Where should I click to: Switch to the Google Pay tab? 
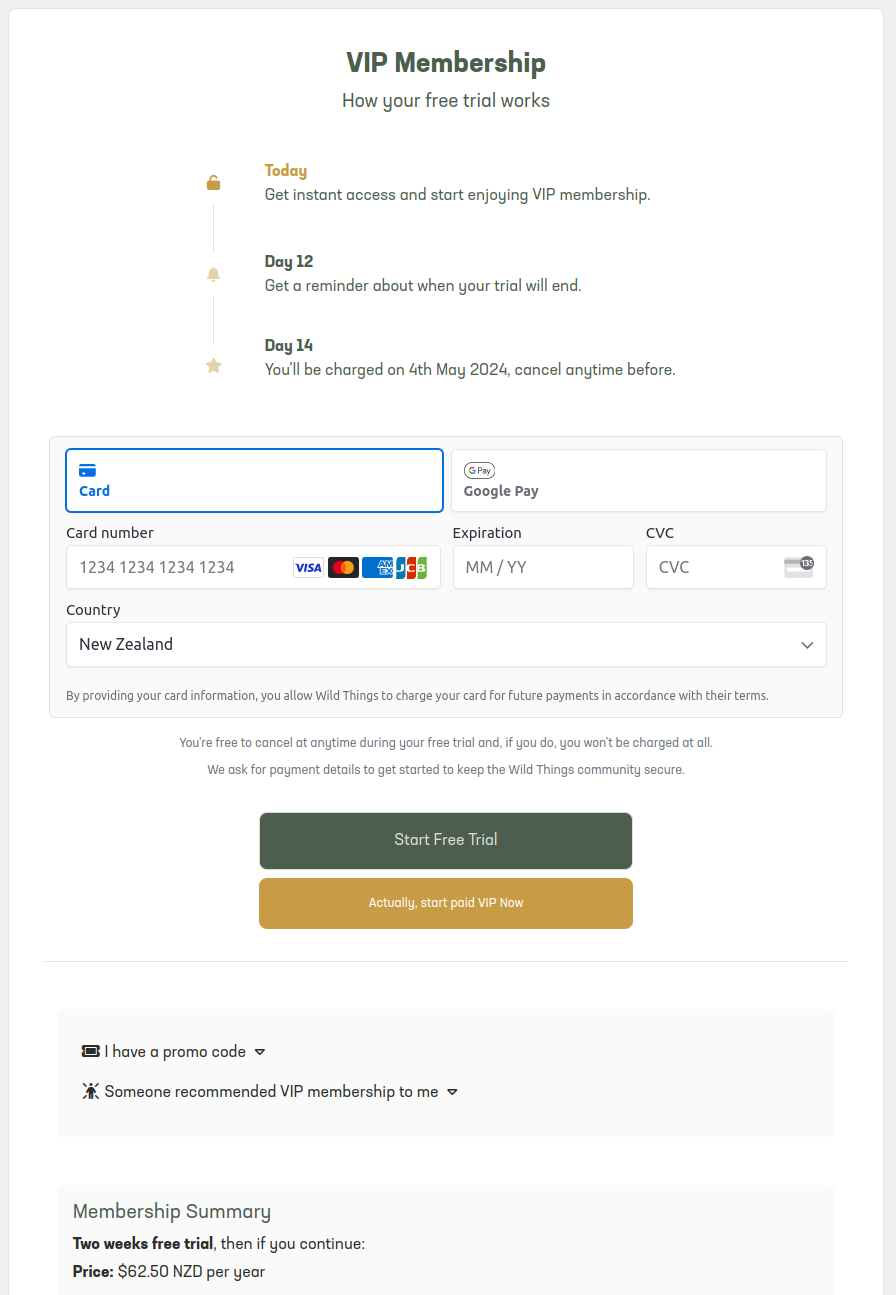point(639,480)
